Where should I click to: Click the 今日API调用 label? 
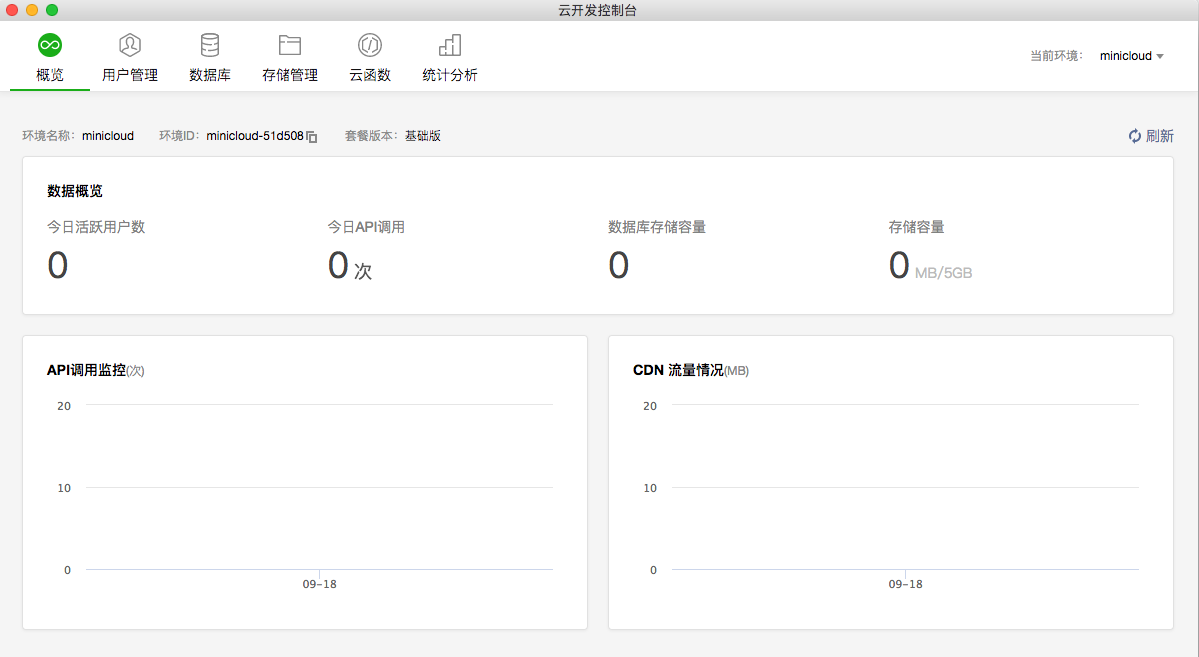366,226
